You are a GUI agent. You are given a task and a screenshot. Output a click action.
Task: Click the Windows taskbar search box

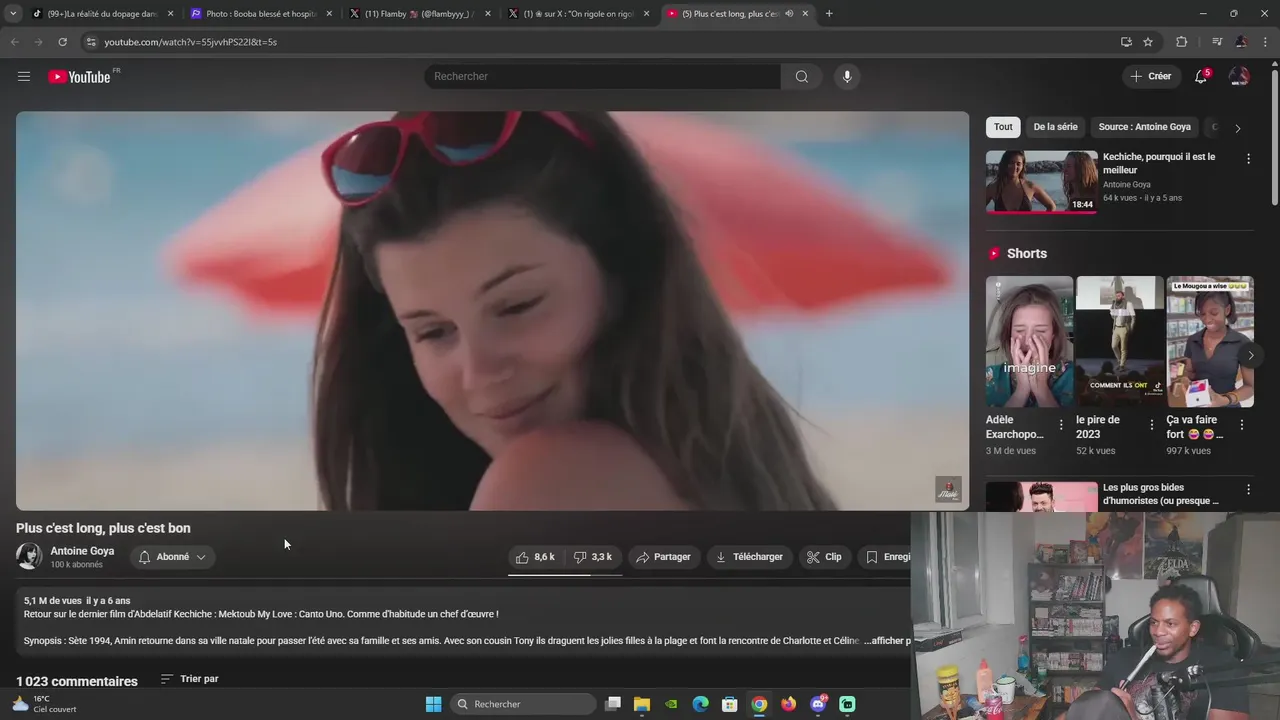coord(525,704)
